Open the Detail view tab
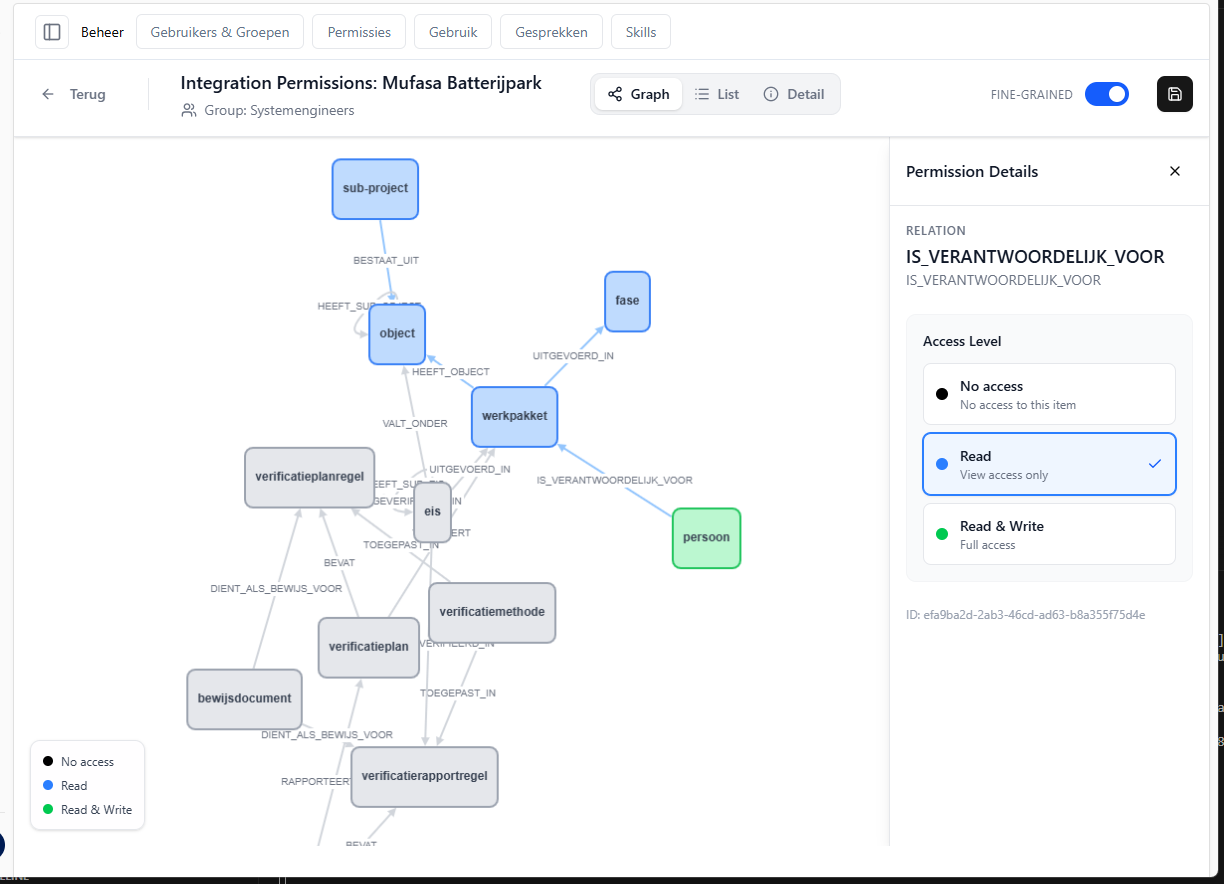The image size is (1224, 884). [794, 94]
